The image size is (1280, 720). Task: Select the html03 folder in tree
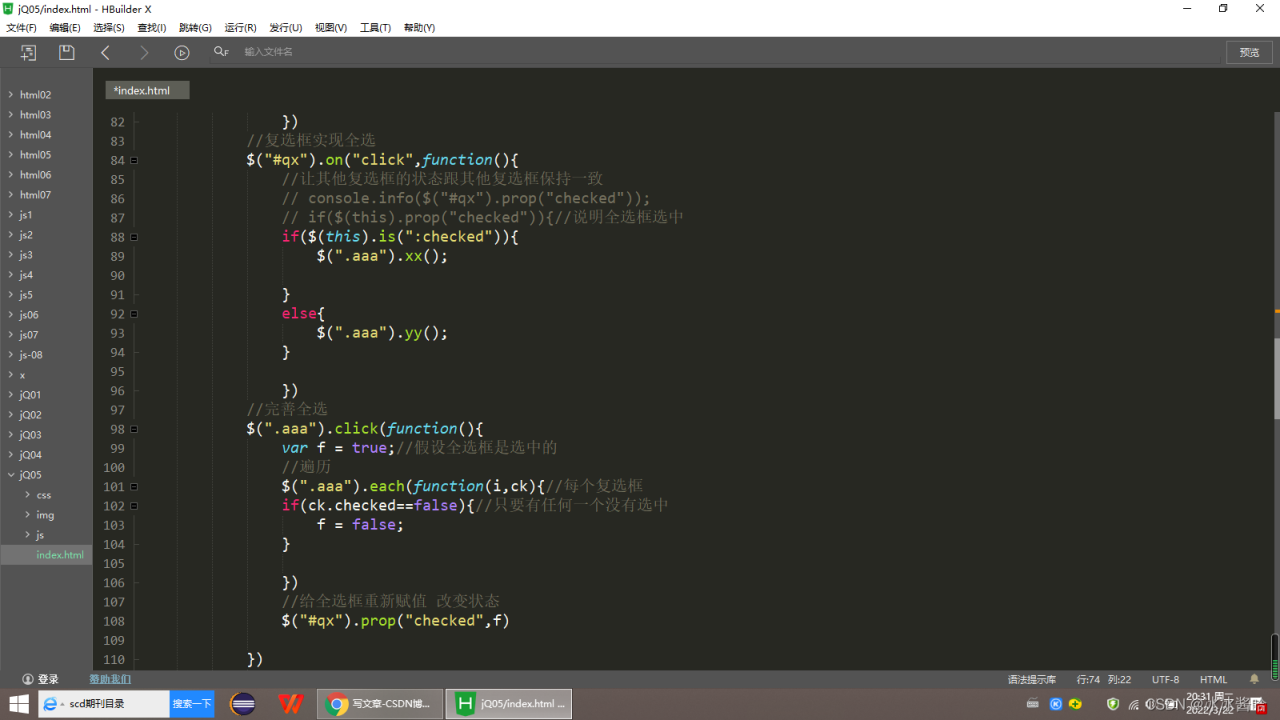[x=35, y=115]
